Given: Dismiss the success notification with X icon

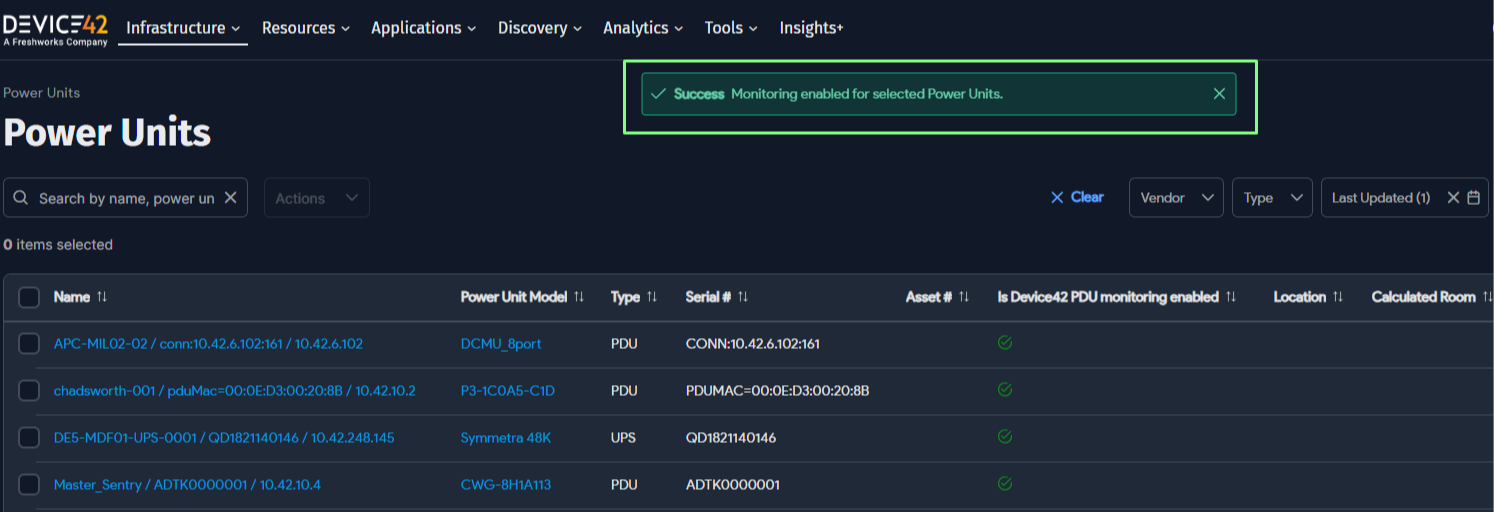Looking at the screenshot, I should (1218, 94).
